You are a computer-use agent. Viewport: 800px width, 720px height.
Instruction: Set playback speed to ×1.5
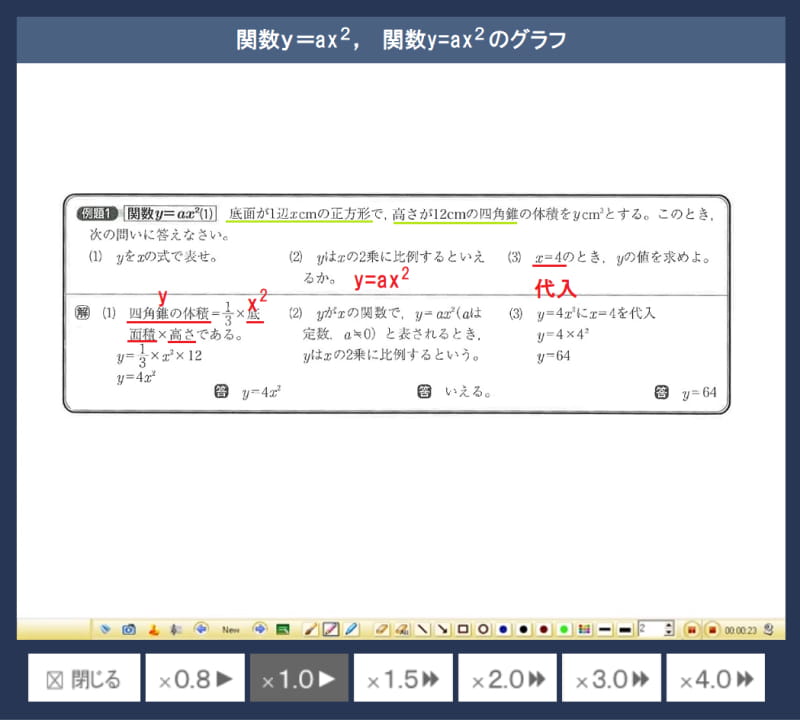[401, 680]
